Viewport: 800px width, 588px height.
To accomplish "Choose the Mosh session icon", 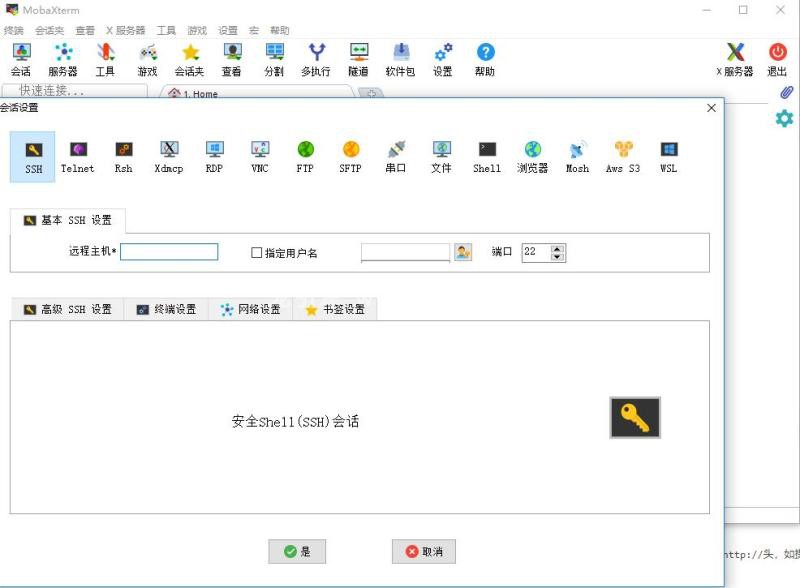I will 578,157.
